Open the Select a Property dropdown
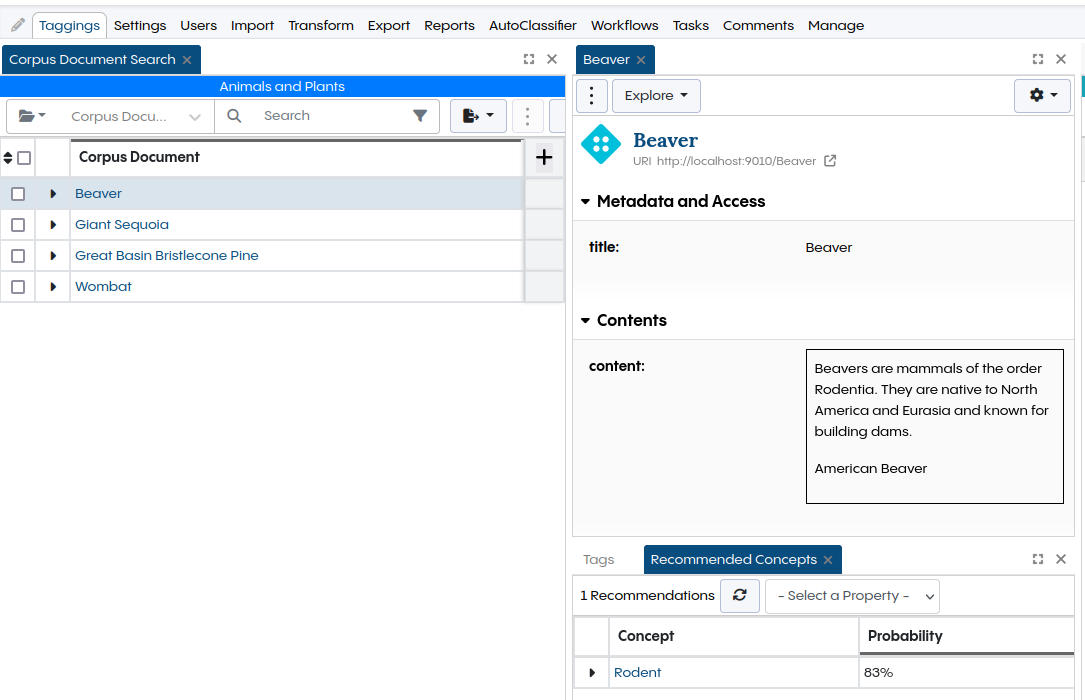The image size is (1085, 700). 852,596
